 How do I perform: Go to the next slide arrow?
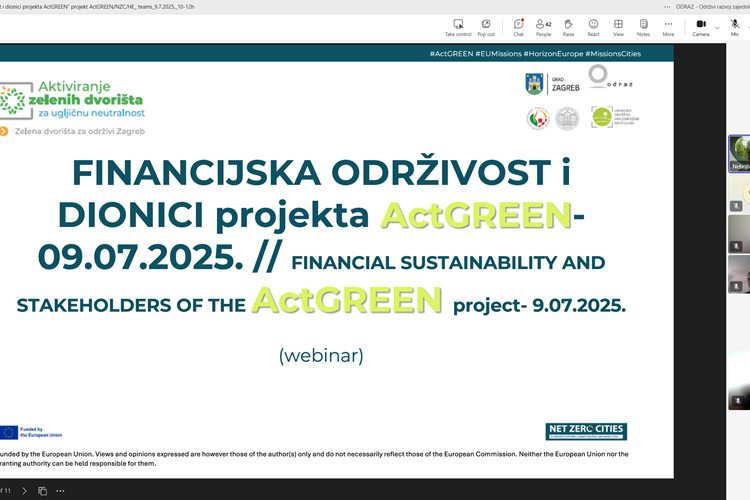pyautogui.click(x=24, y=490)
